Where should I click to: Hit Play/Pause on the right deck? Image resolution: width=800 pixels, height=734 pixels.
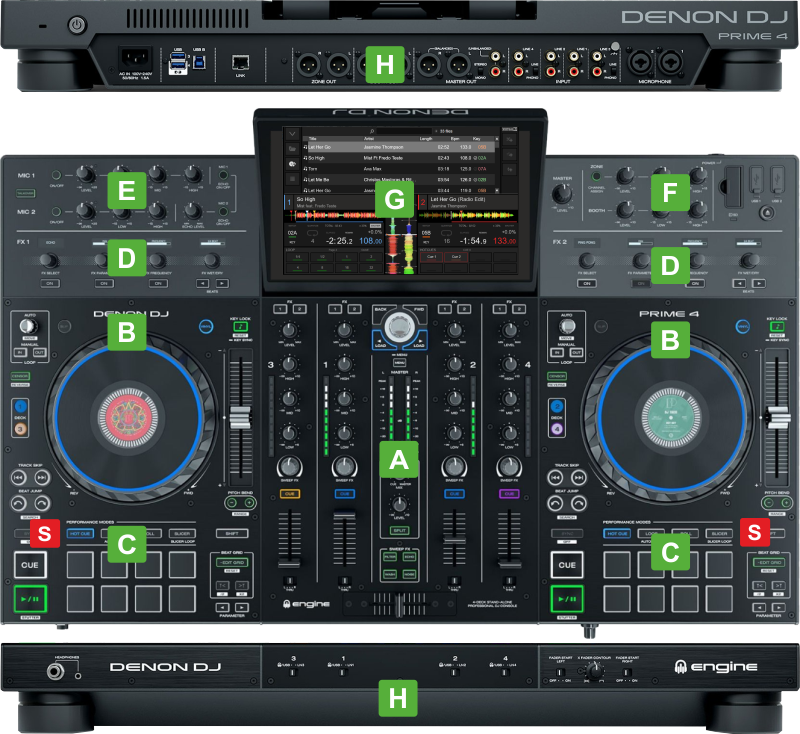pos(567,599)
